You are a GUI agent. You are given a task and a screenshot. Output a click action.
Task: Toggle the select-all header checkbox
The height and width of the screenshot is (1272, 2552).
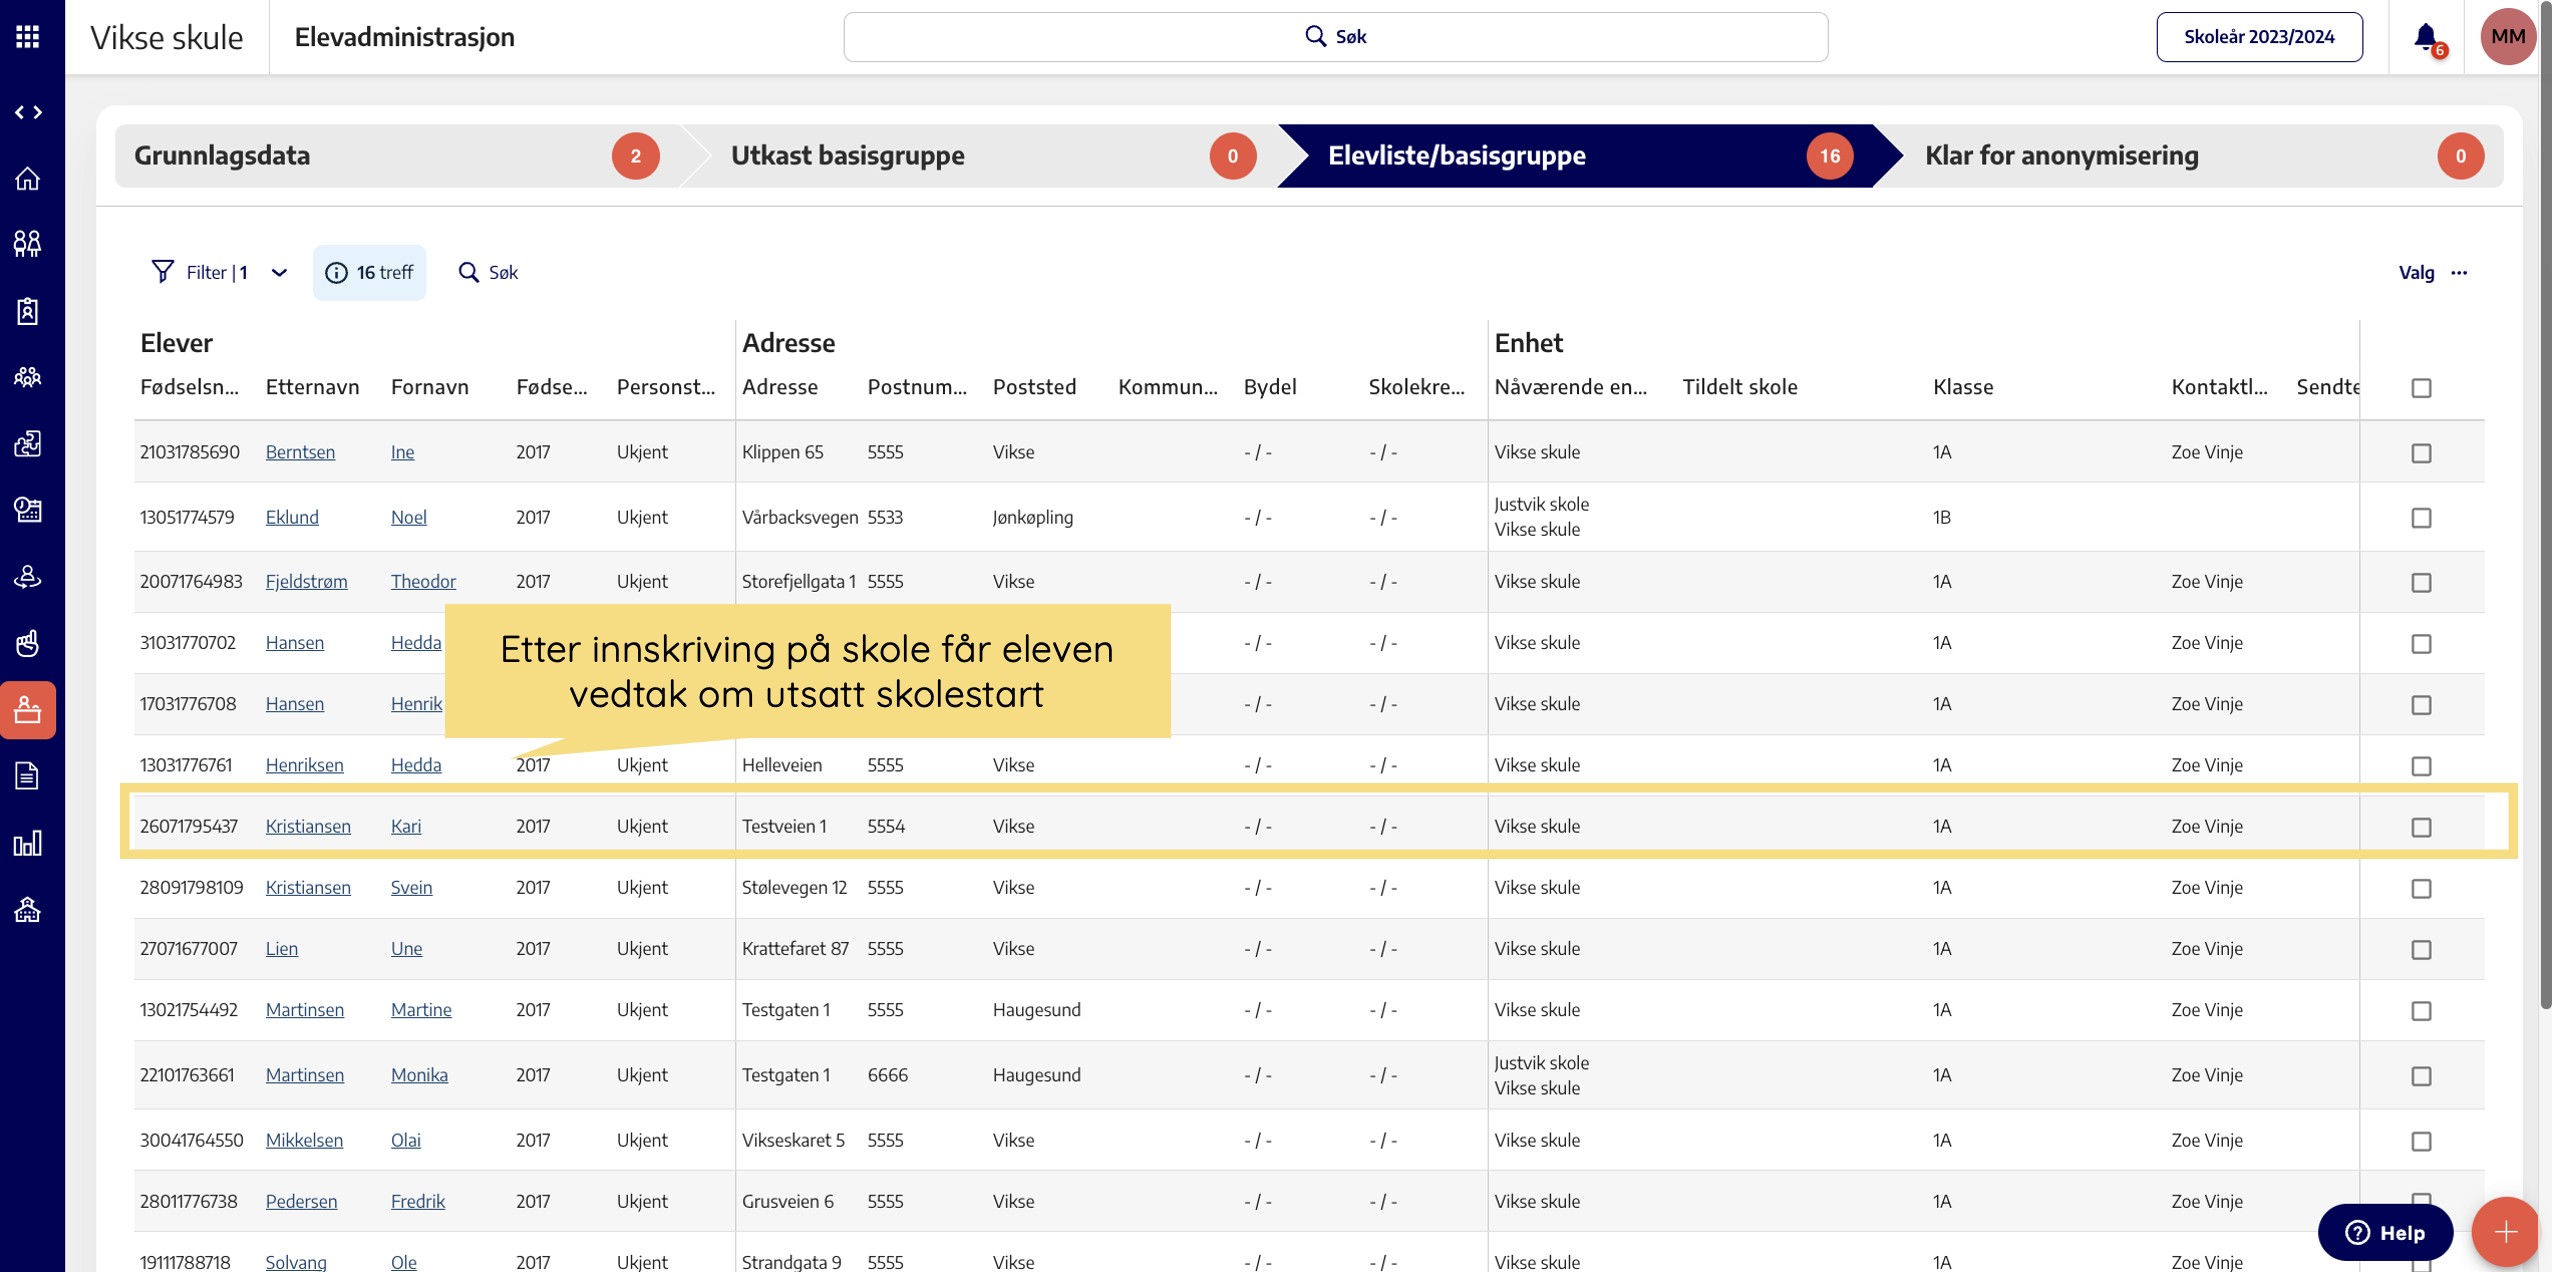pyautogui.click(x=2421, y=388)
